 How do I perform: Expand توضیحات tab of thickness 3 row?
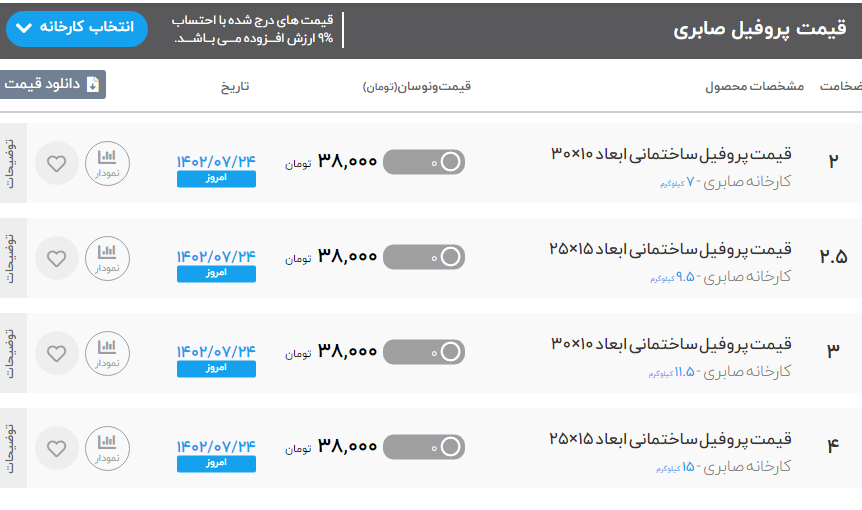[x=12, y=352]
